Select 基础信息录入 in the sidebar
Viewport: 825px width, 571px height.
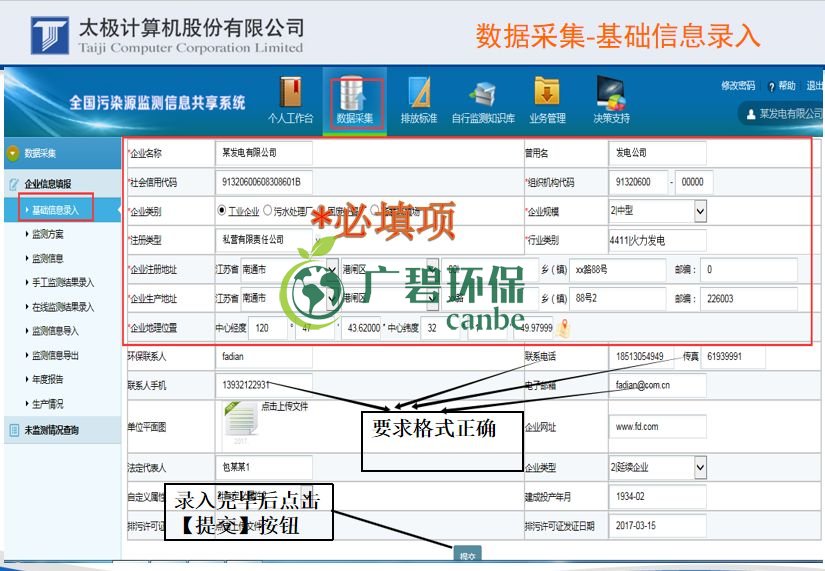(56, 209)
